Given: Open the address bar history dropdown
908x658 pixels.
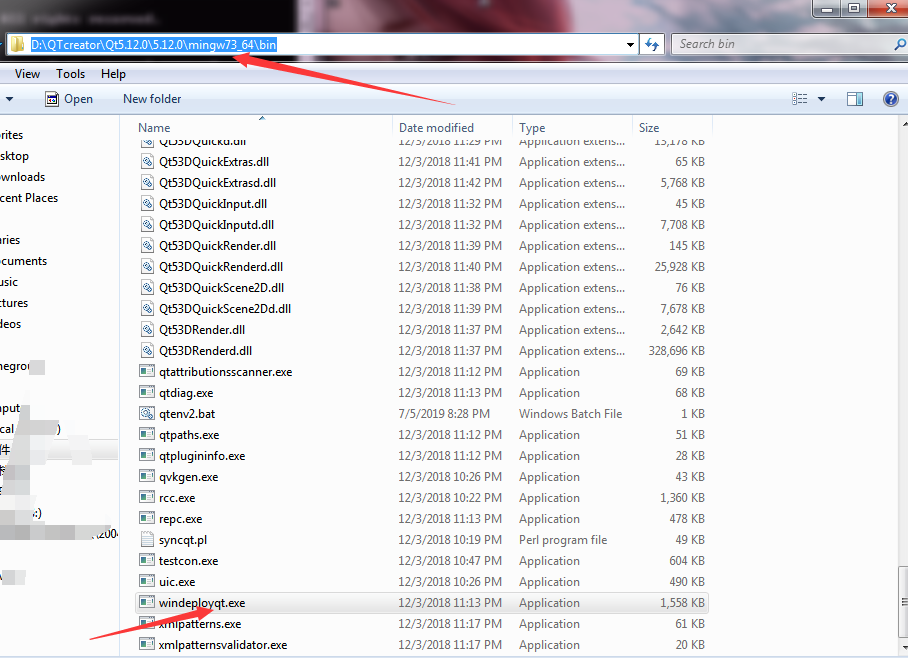Looking at the screenshot, I should coord(630,45).
